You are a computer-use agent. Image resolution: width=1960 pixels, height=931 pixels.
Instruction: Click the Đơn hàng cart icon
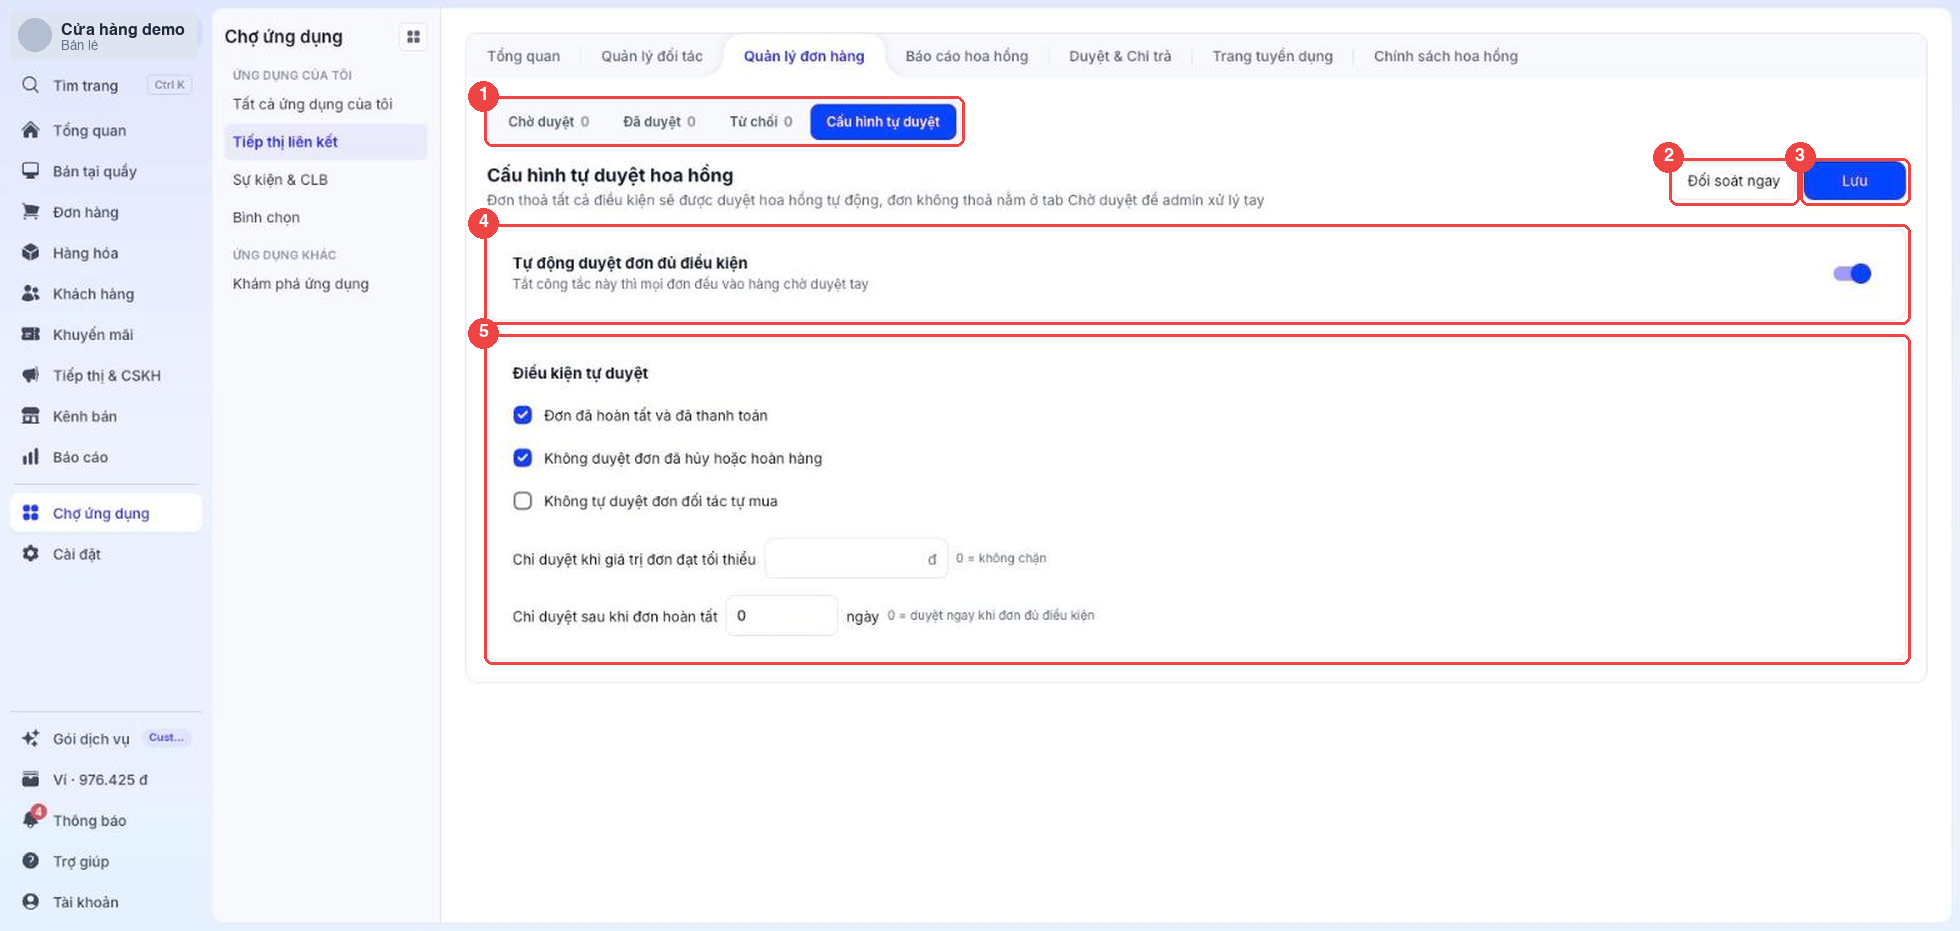pos(31,212)
